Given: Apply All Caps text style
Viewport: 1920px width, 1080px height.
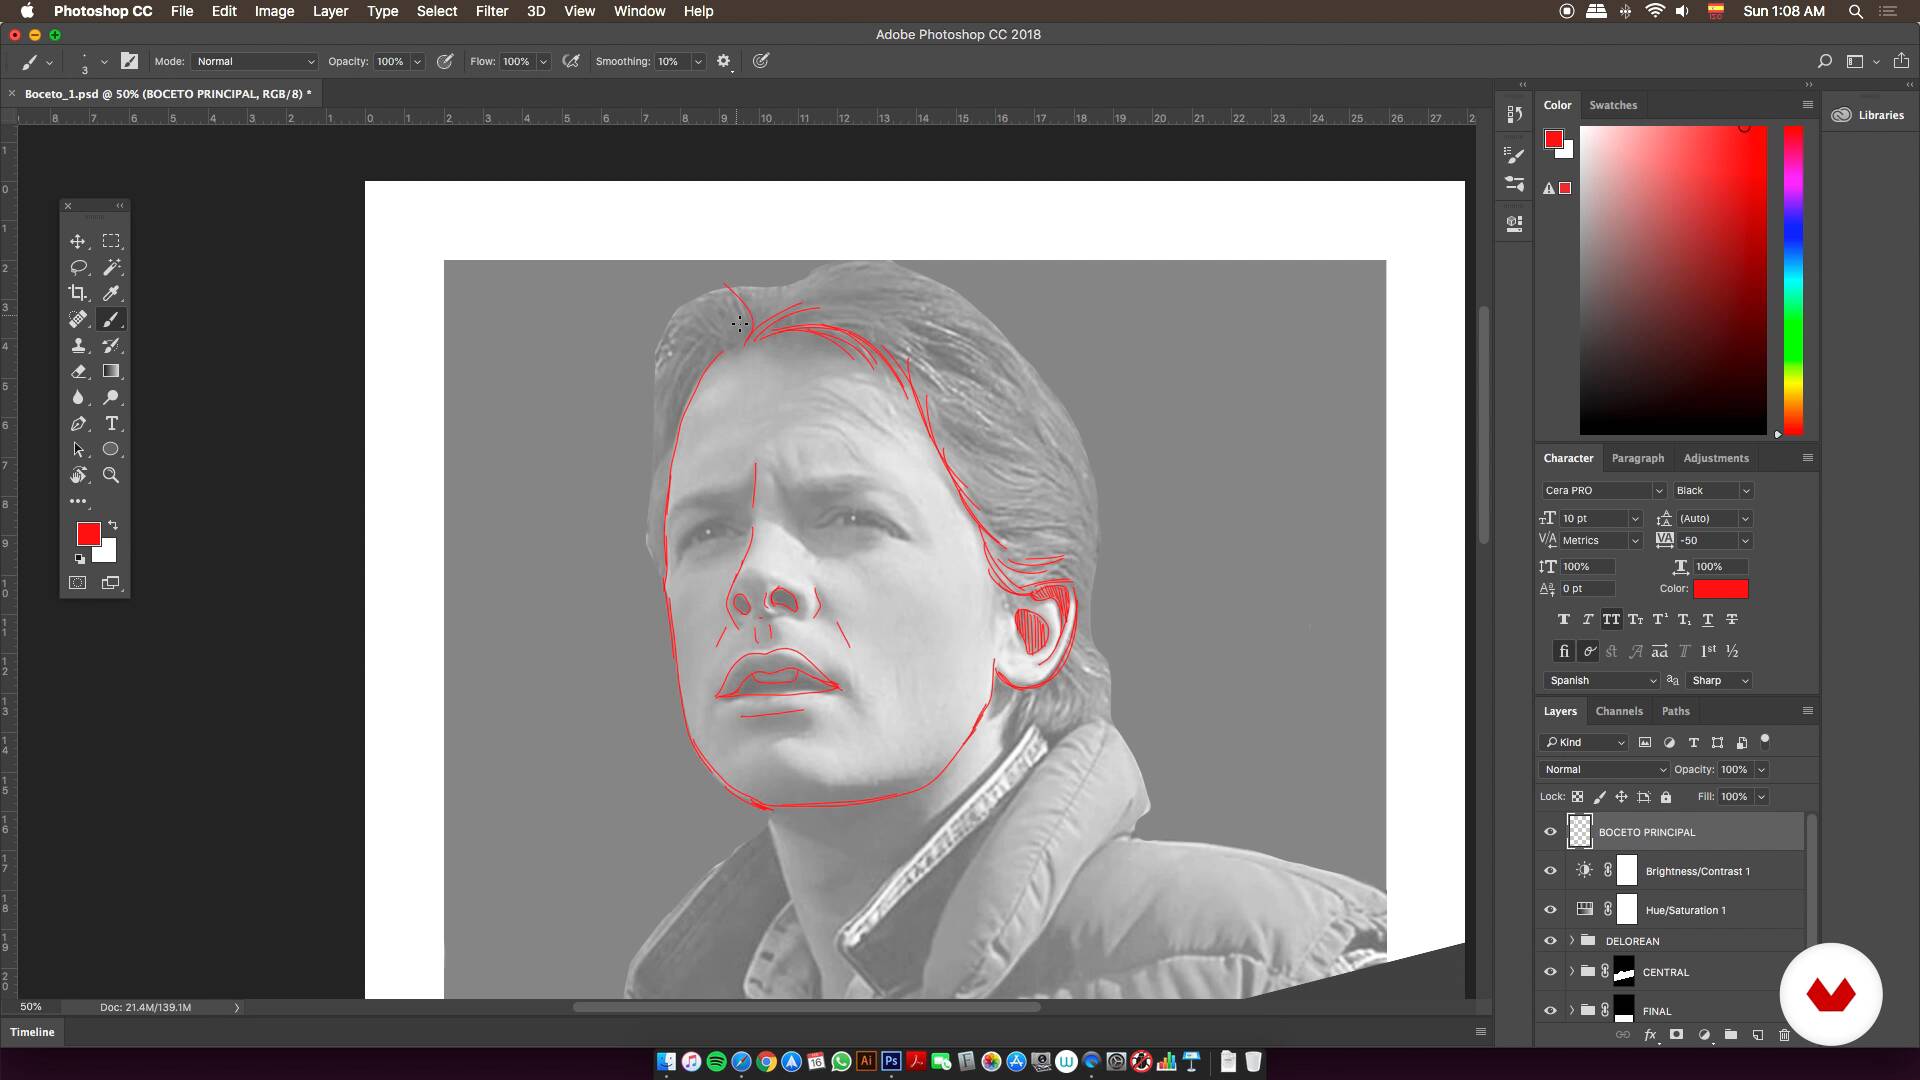Looking at the screenshot, I should (1611, 619).
